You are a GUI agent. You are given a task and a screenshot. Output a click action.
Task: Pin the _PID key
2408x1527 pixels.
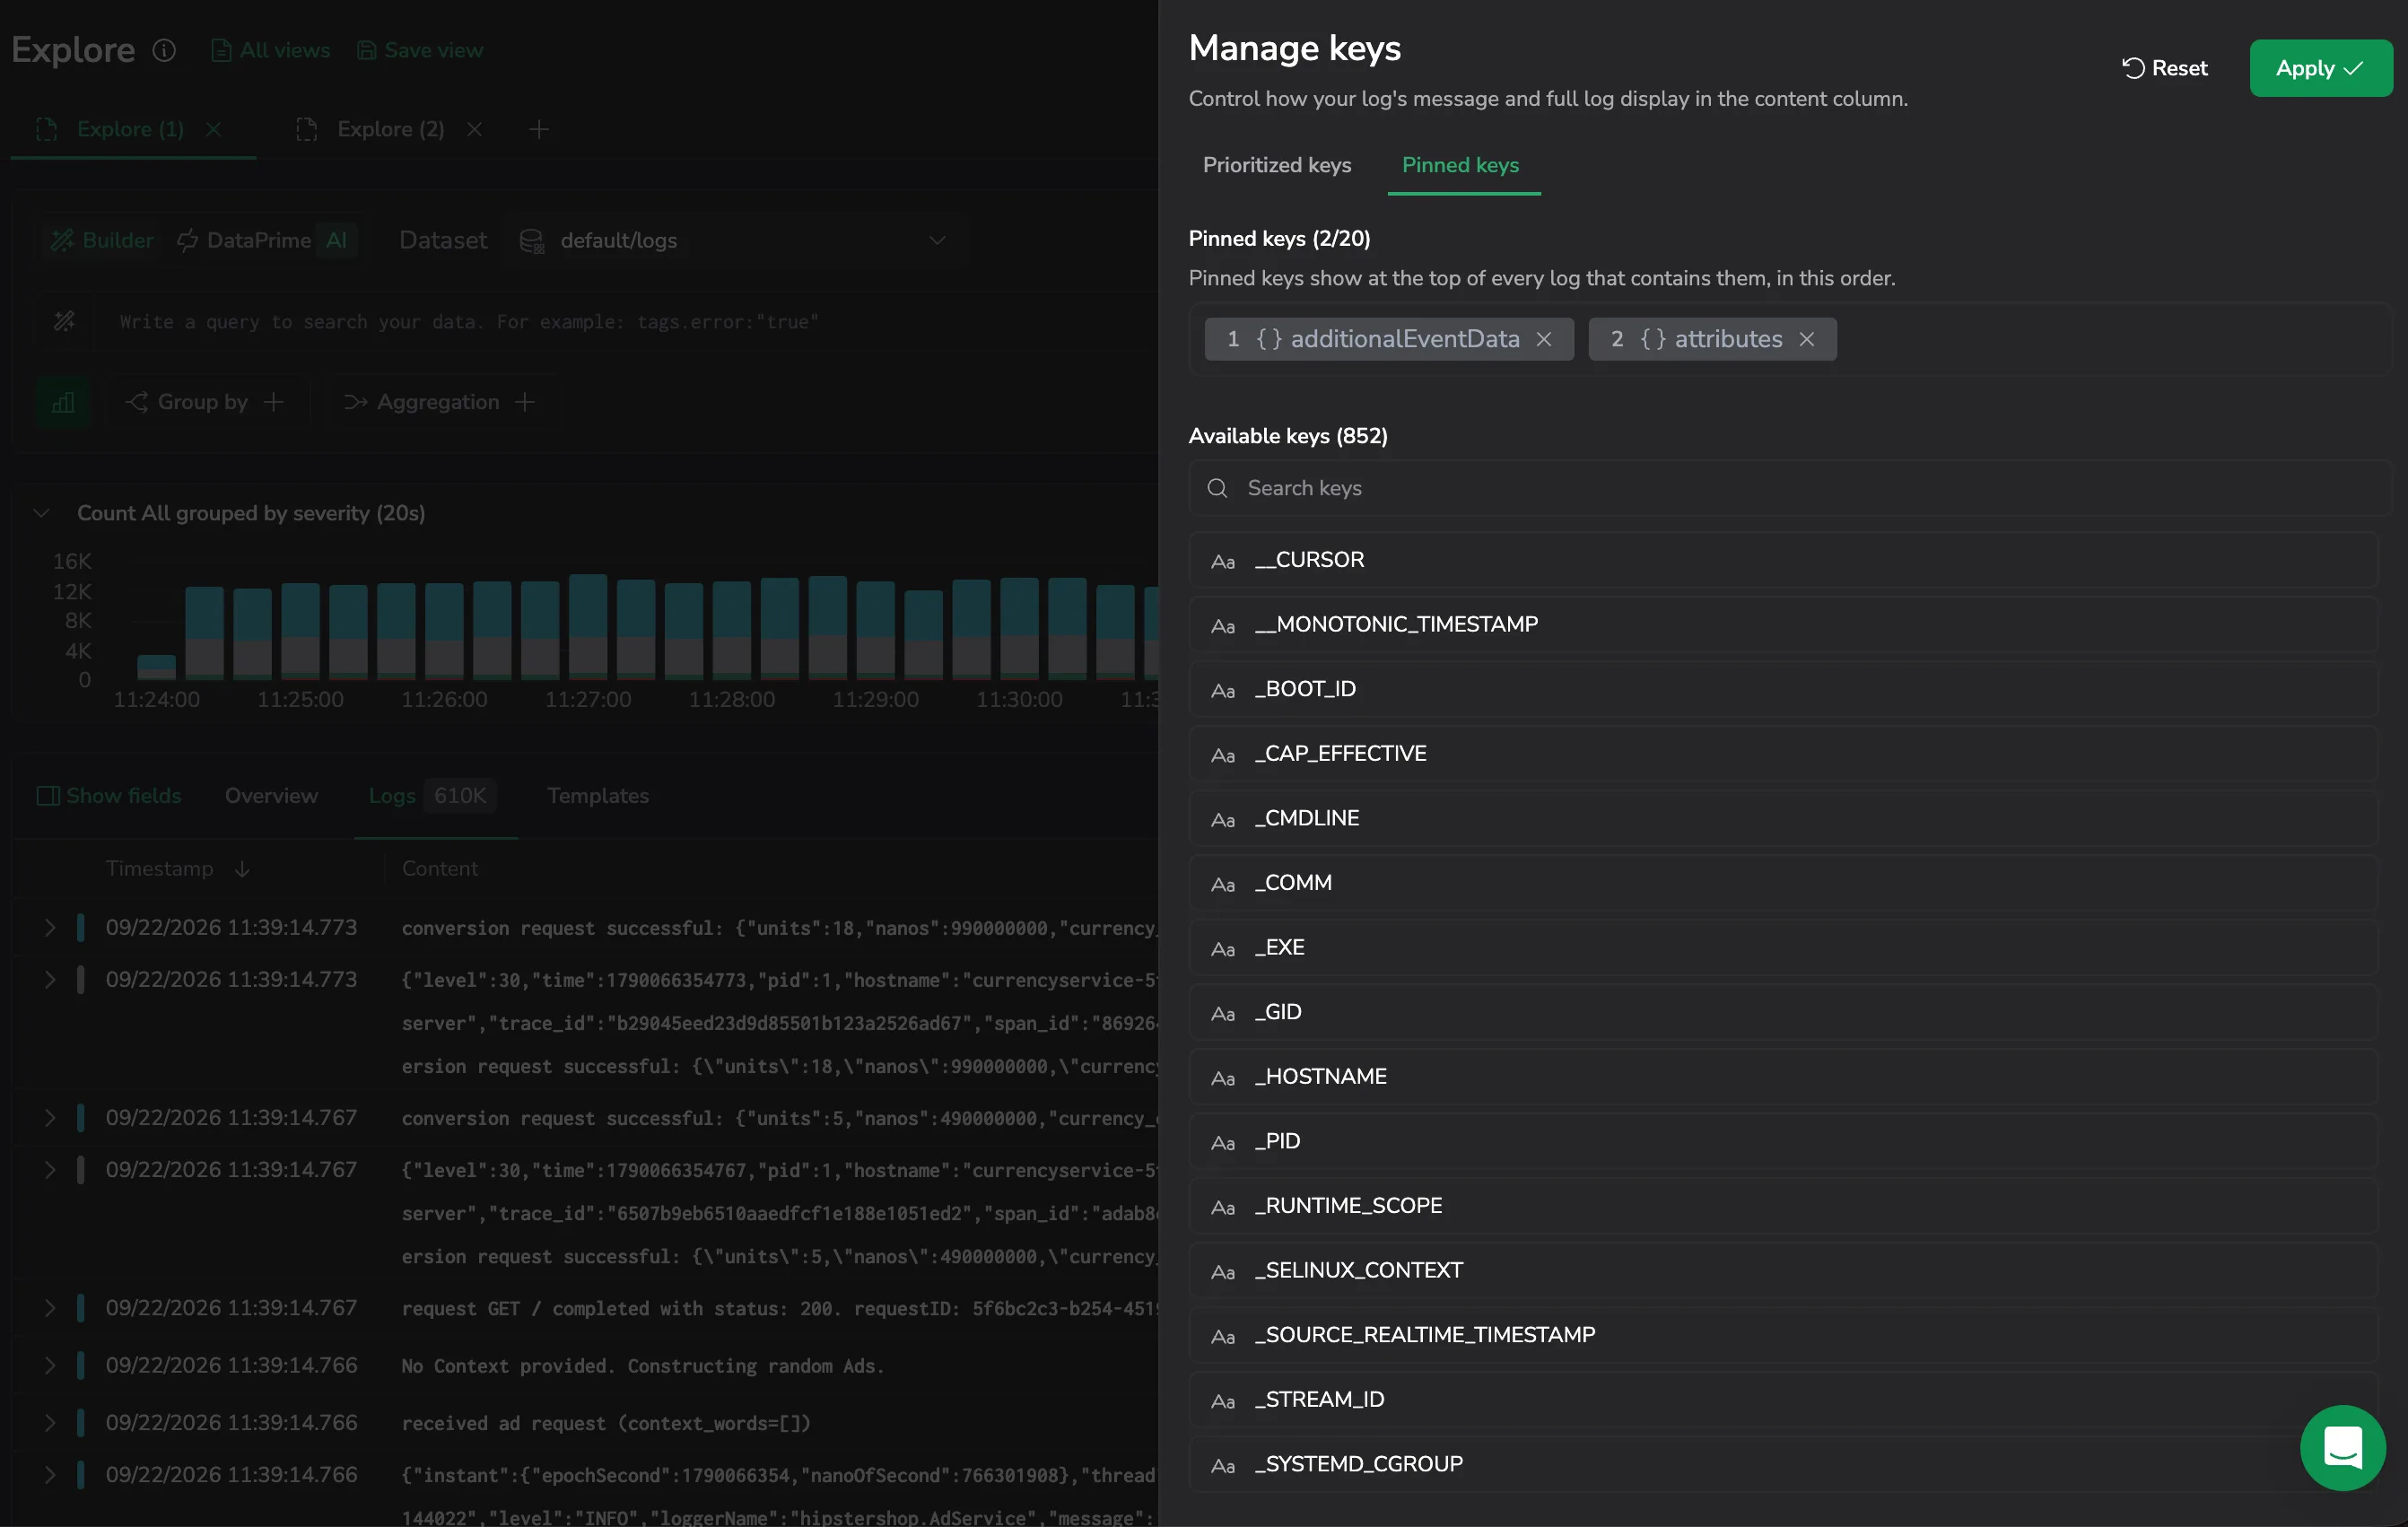[x=1783, y=1141]
